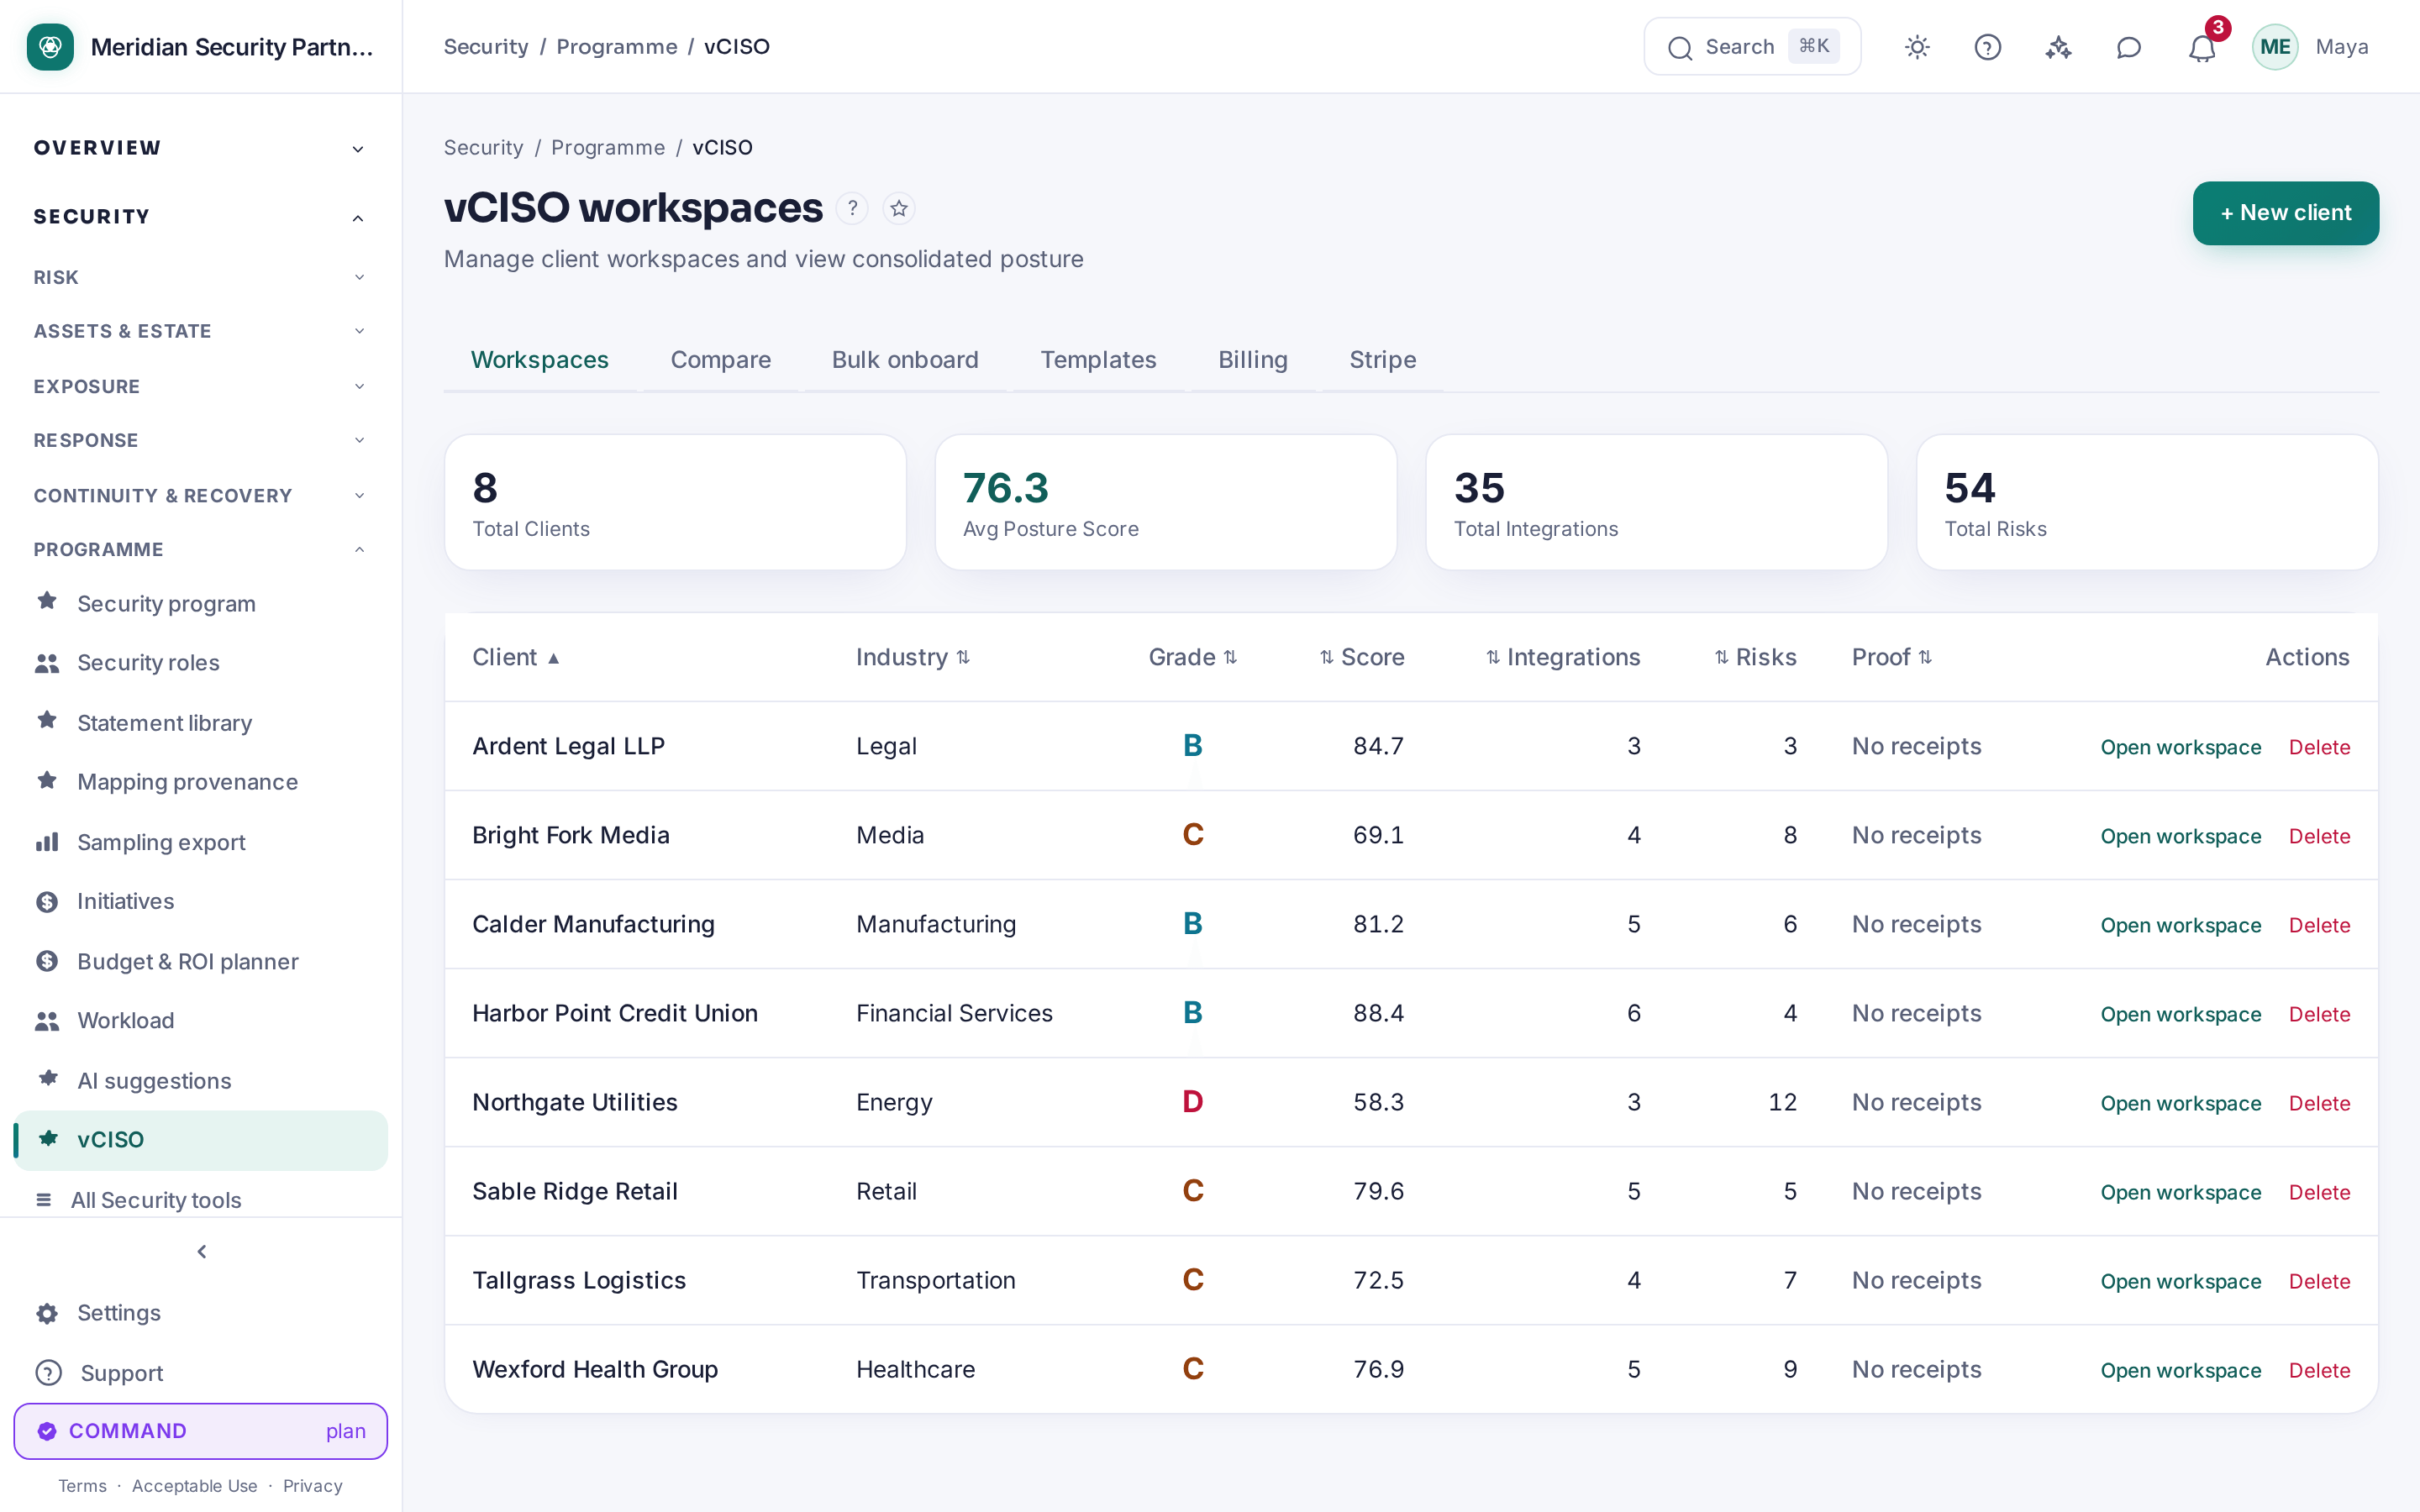Open Settings gear in sidebar
This screenshot has height=1512, width=2420.
[200, 1313]
